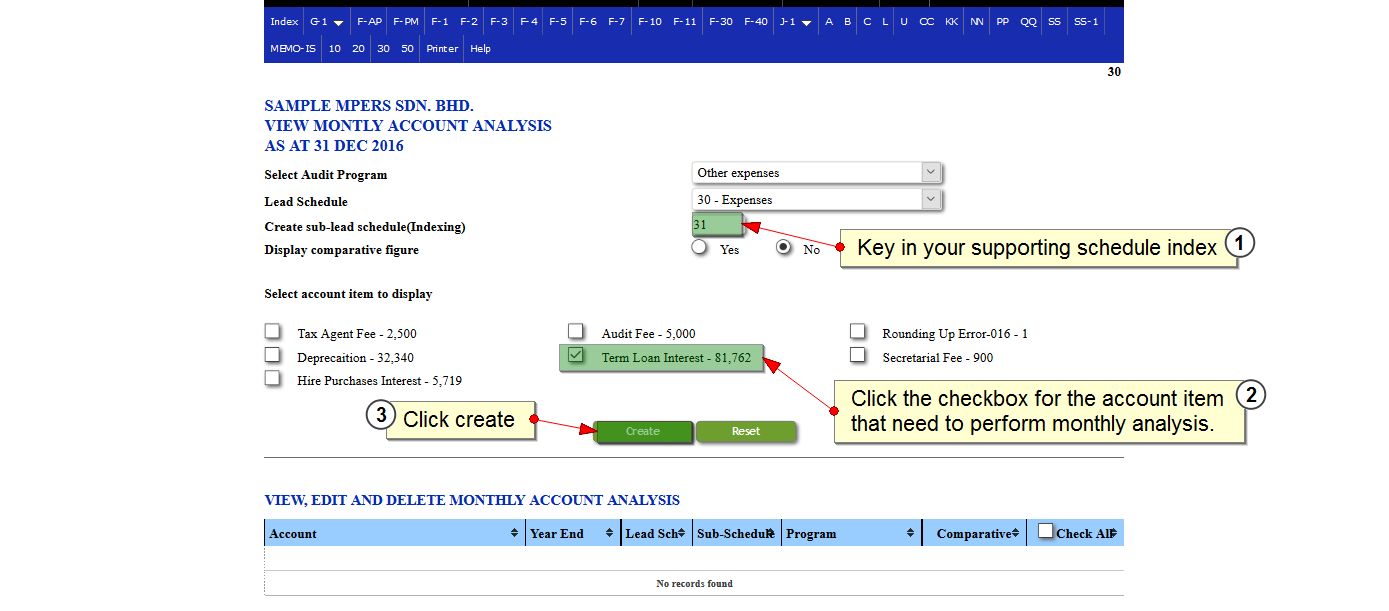
Task: Open the G-1 menu dropdown
Action: 326,21
